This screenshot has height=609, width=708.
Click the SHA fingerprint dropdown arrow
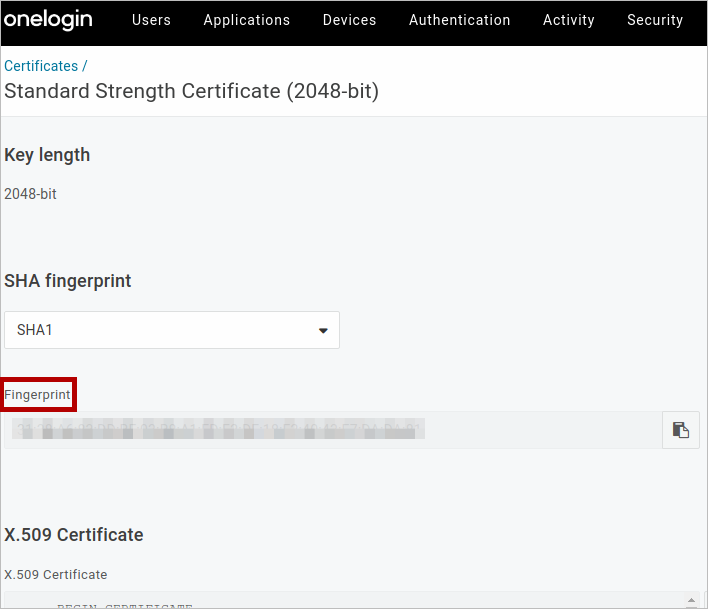pyautogui.click(x=323, y=331)
